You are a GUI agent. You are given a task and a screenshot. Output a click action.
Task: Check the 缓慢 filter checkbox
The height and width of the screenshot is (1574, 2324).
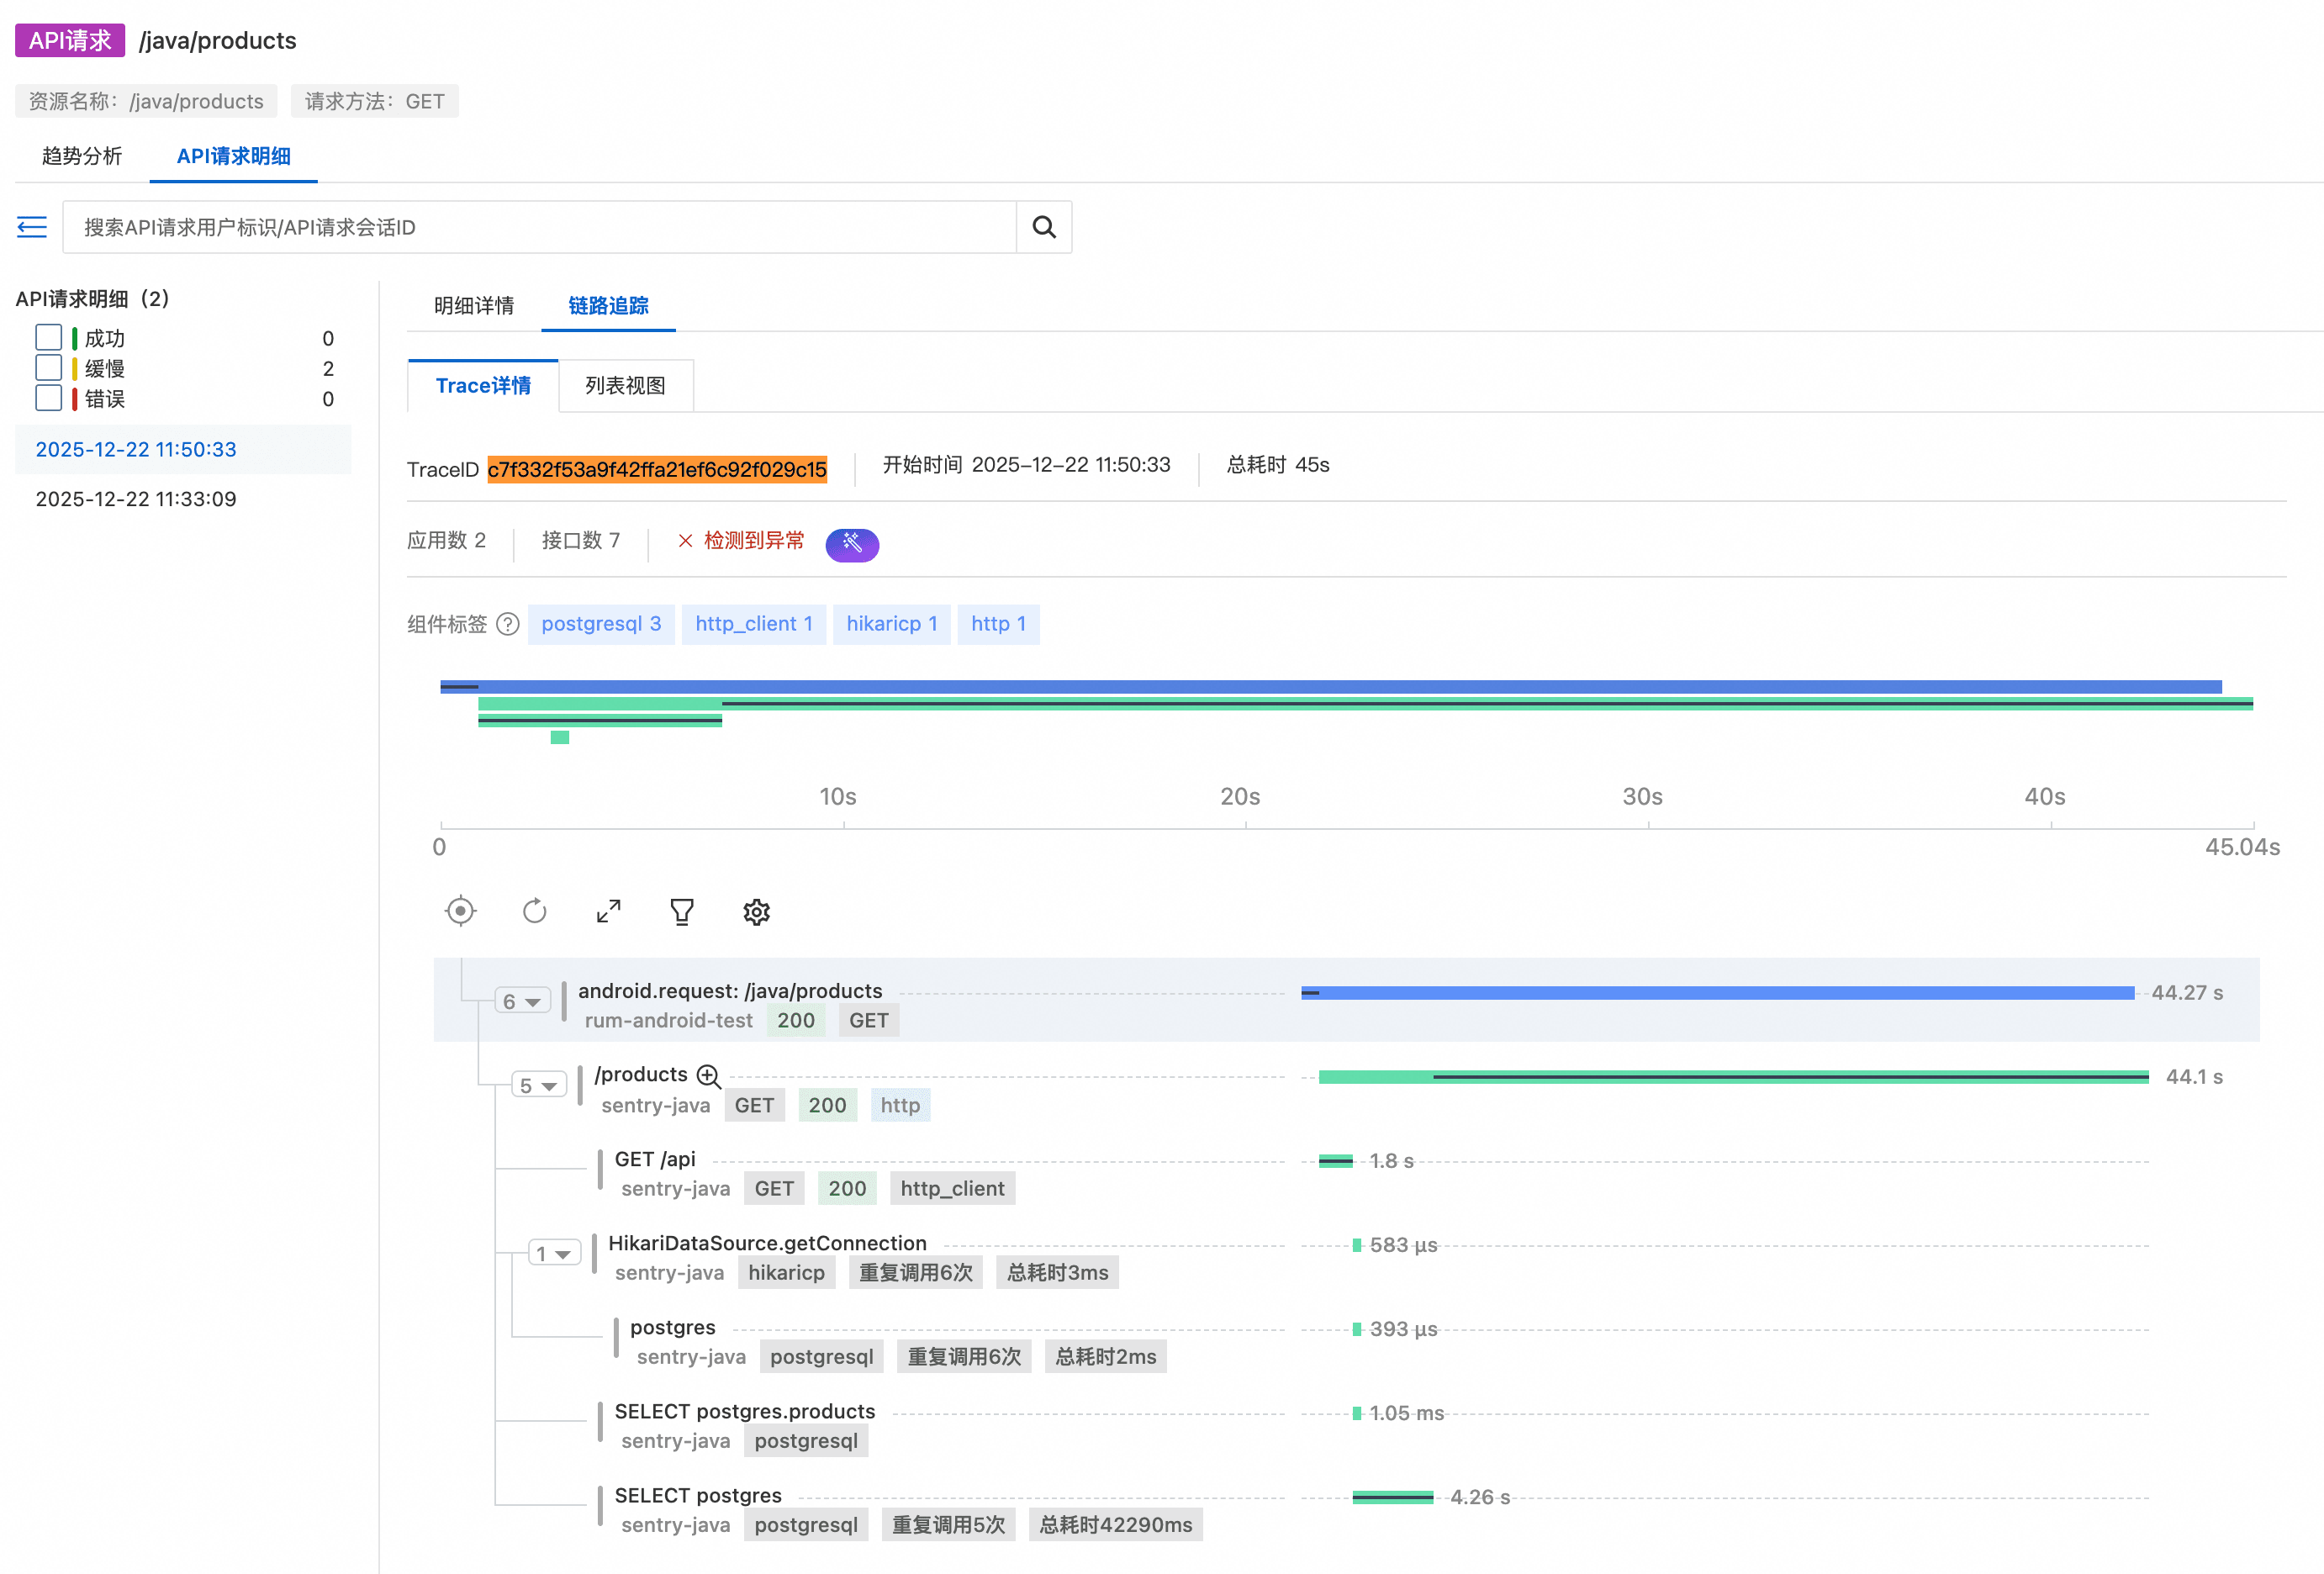(x=48, y=368)
